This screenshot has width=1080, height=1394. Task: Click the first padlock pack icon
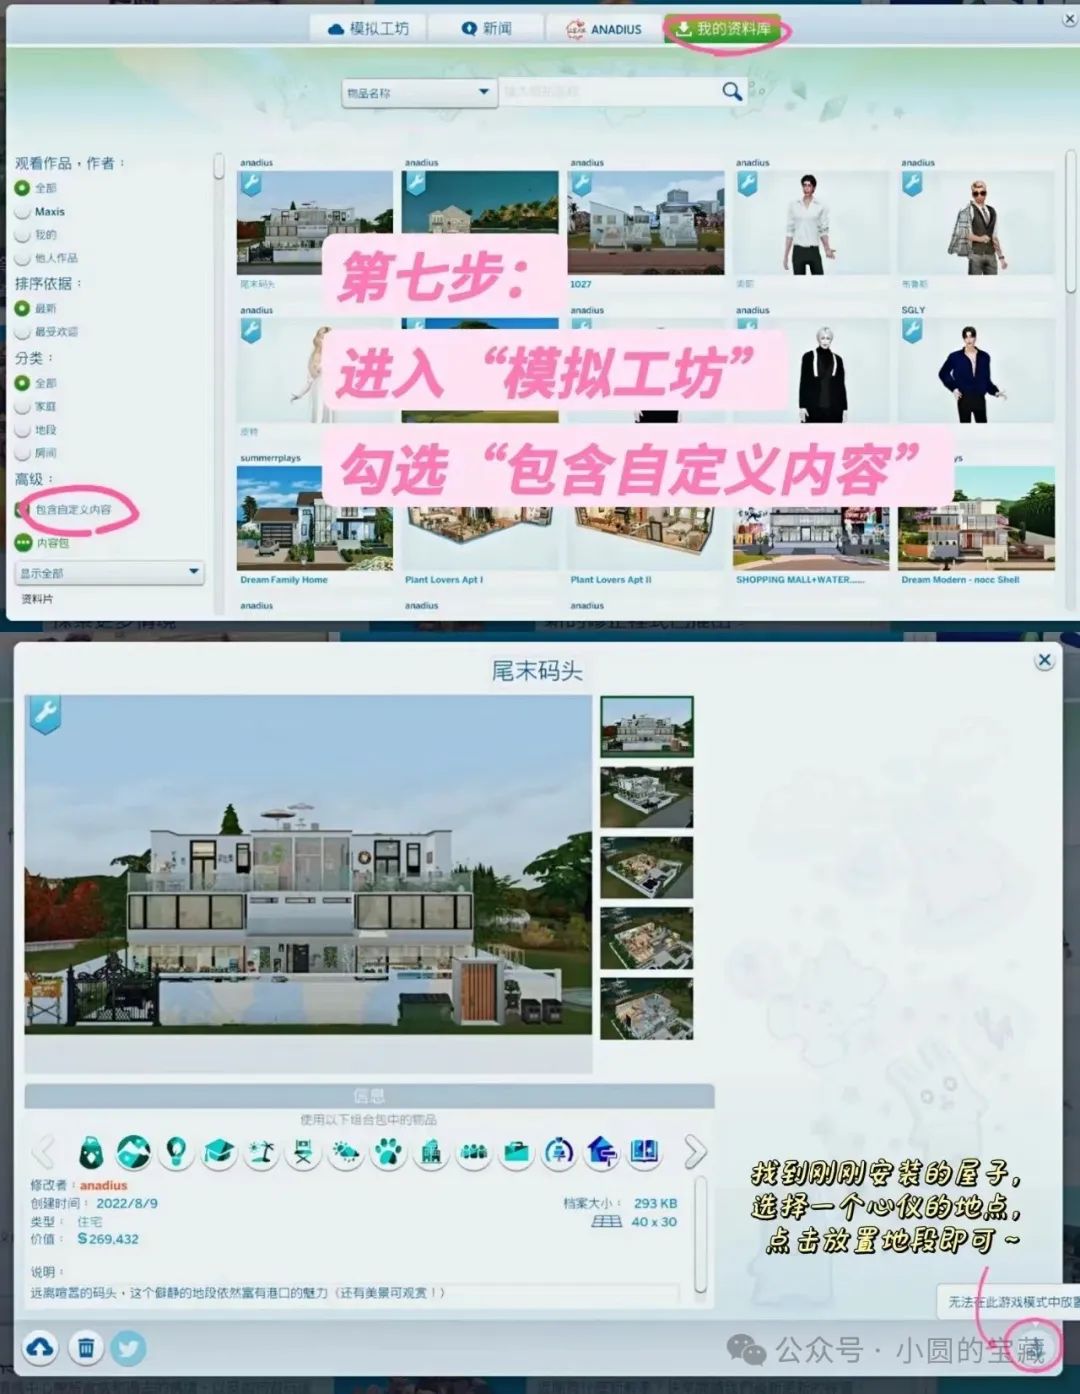[91, 1153]
